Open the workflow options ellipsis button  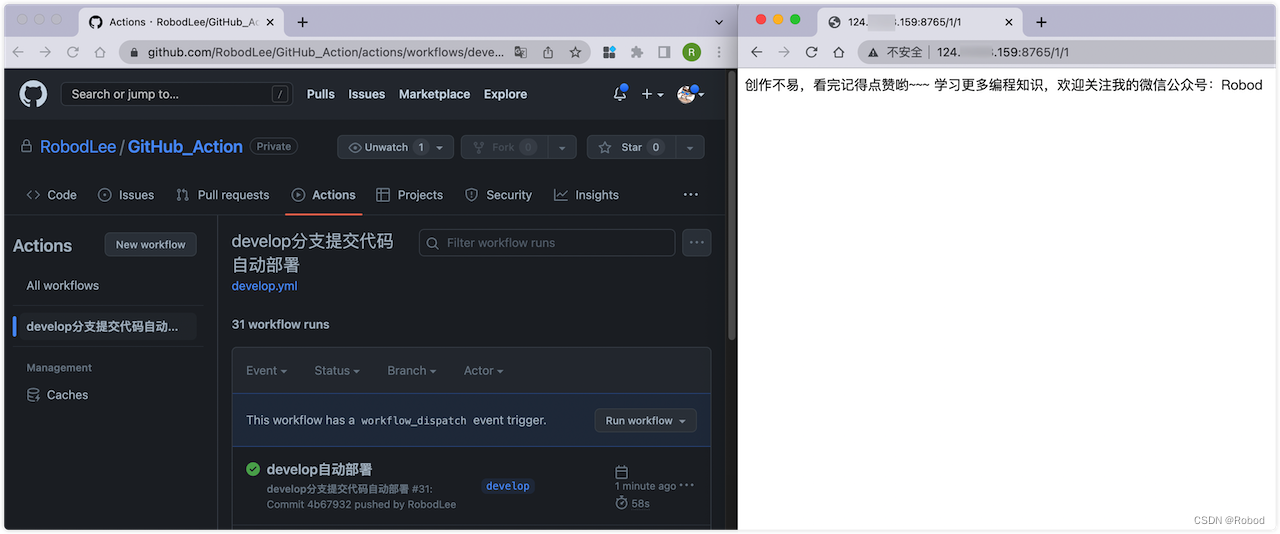[x=697, y=242]
